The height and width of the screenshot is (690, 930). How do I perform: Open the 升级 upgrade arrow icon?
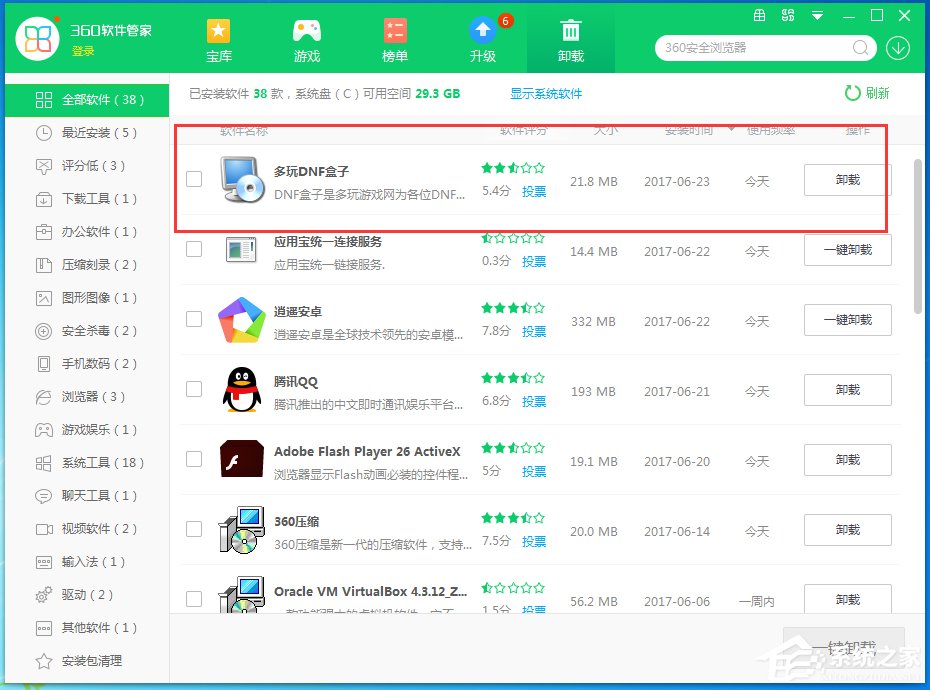click(x=483, y=30)
